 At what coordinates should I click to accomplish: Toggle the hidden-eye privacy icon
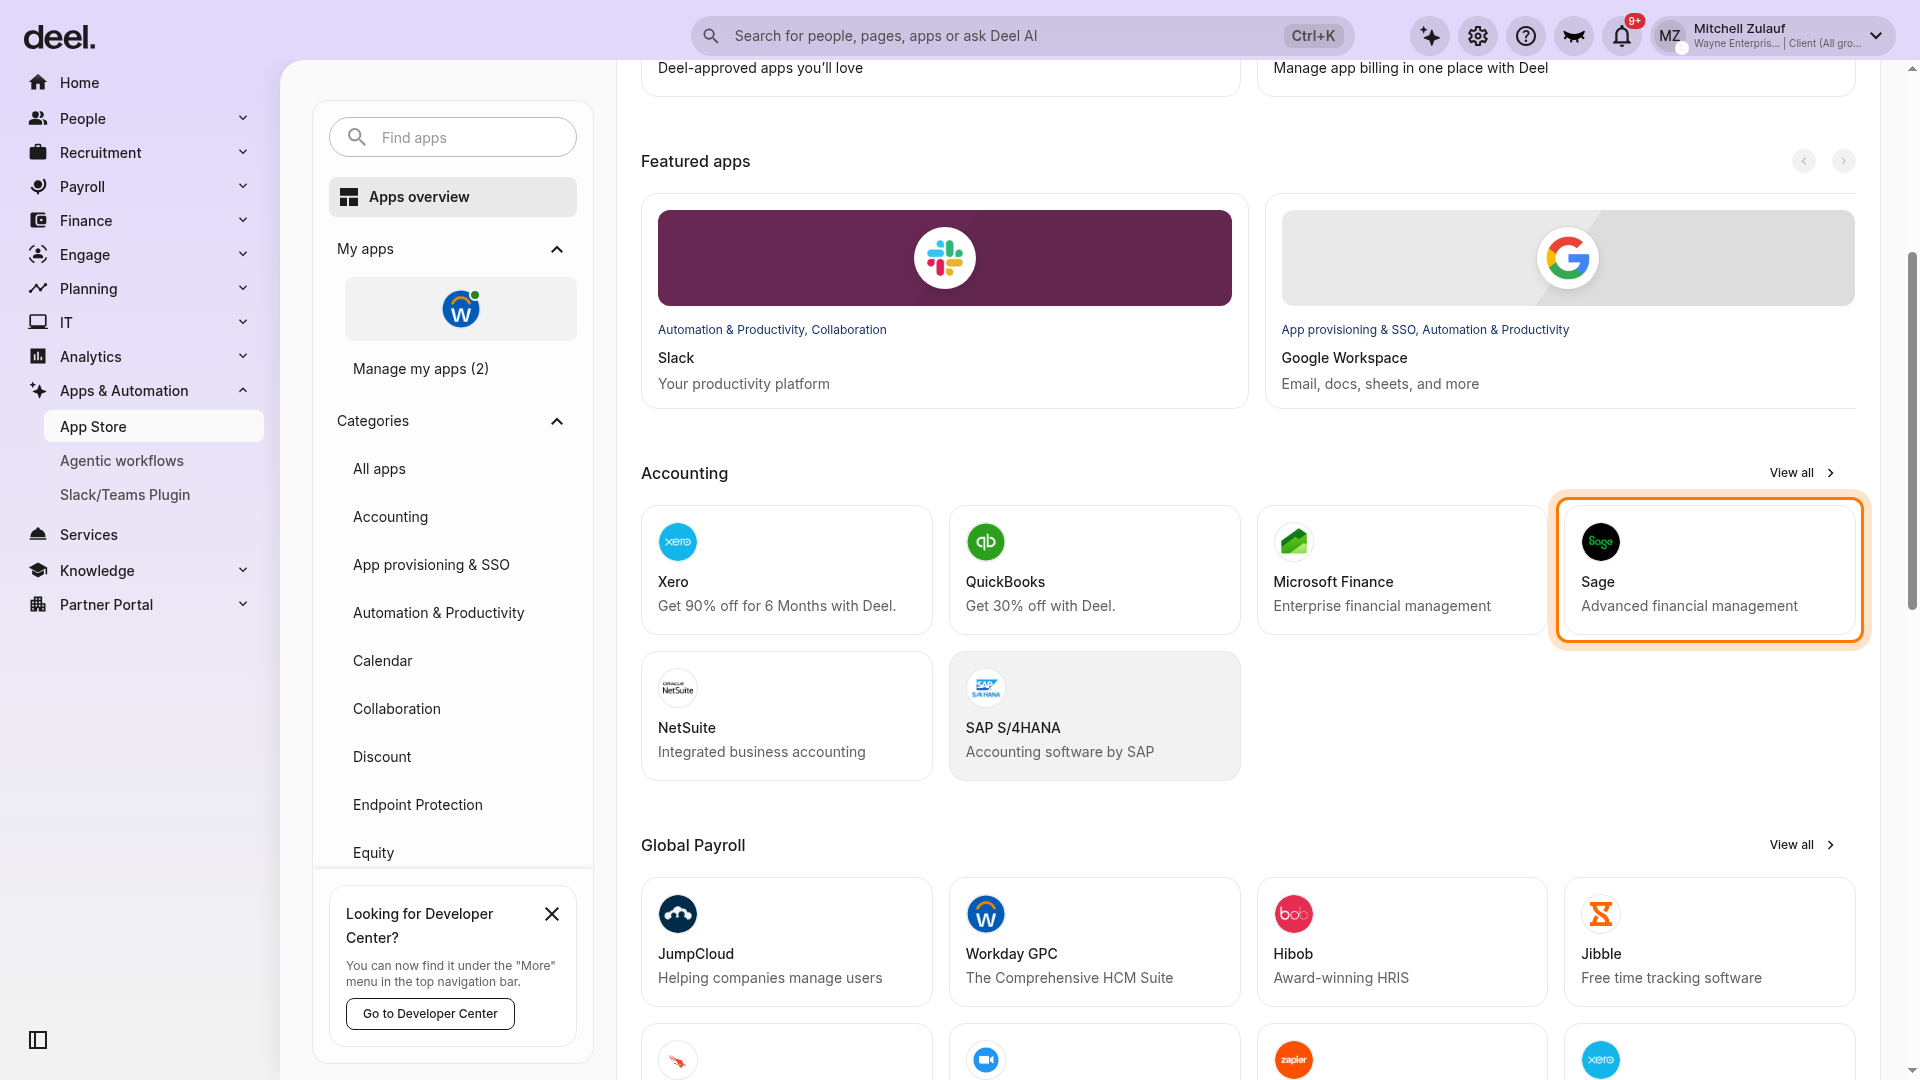1574,36
